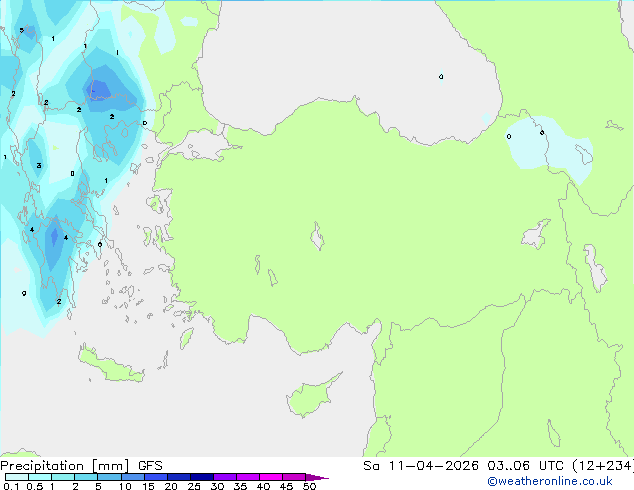The image size is (634, 490).
Task: Click the '15' legend scale label
Action: [148, 486]
